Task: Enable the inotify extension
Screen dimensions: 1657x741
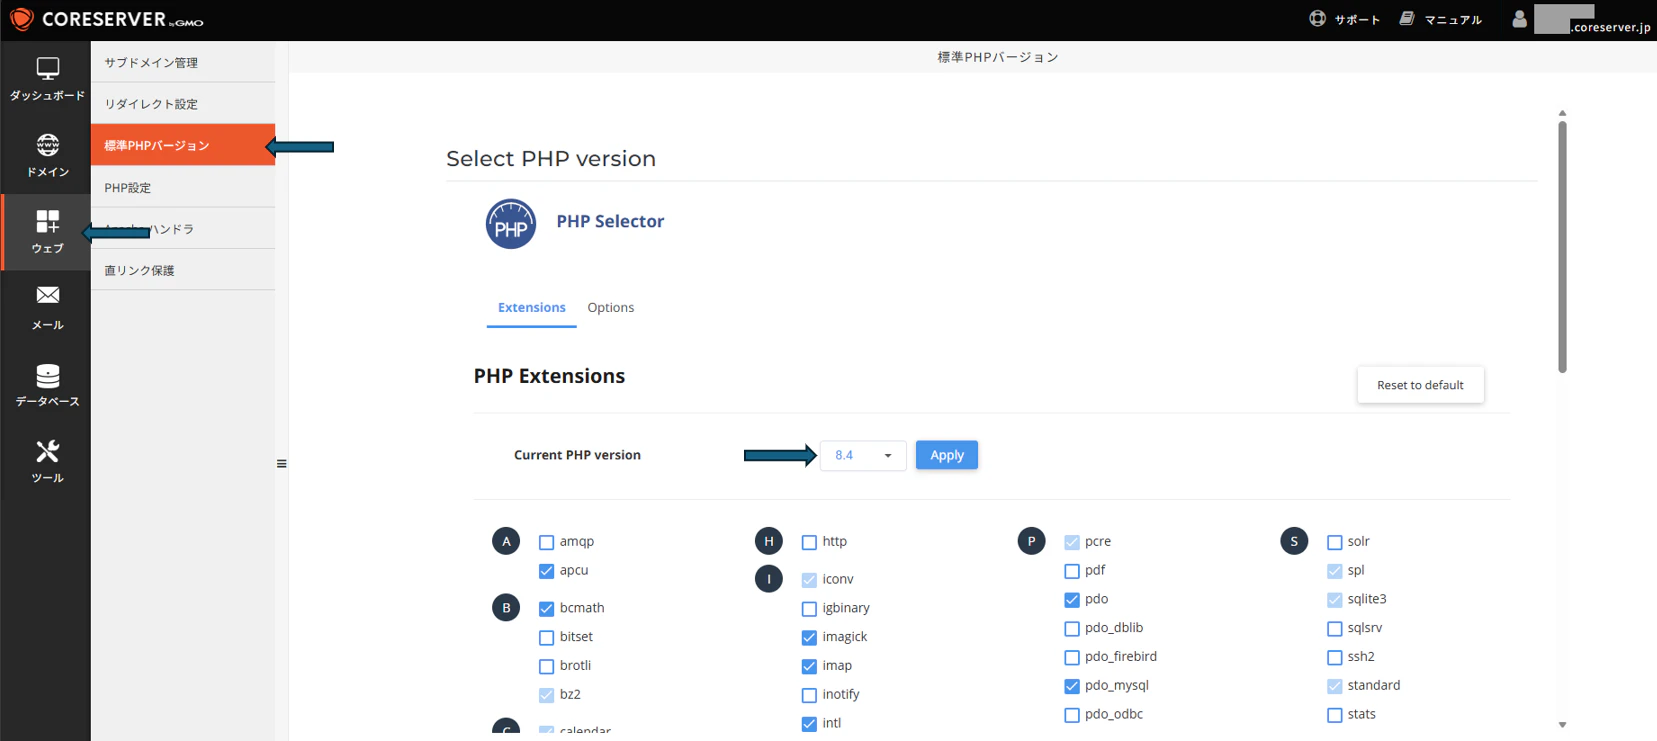Action: click(x=809, y=695)
